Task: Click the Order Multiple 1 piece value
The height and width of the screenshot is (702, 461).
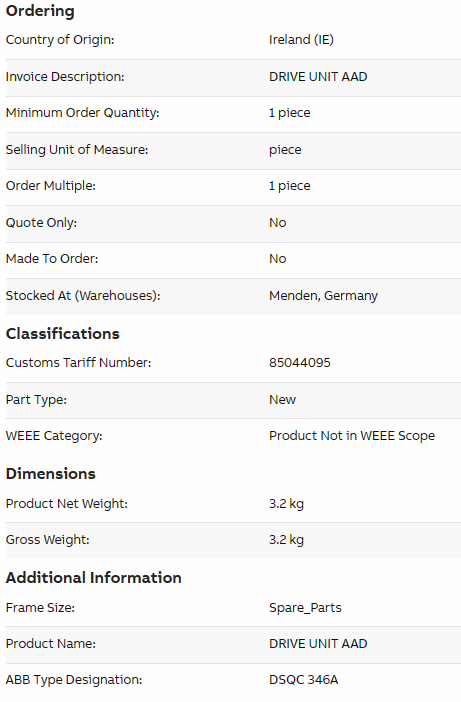Action: pos(290,186)
